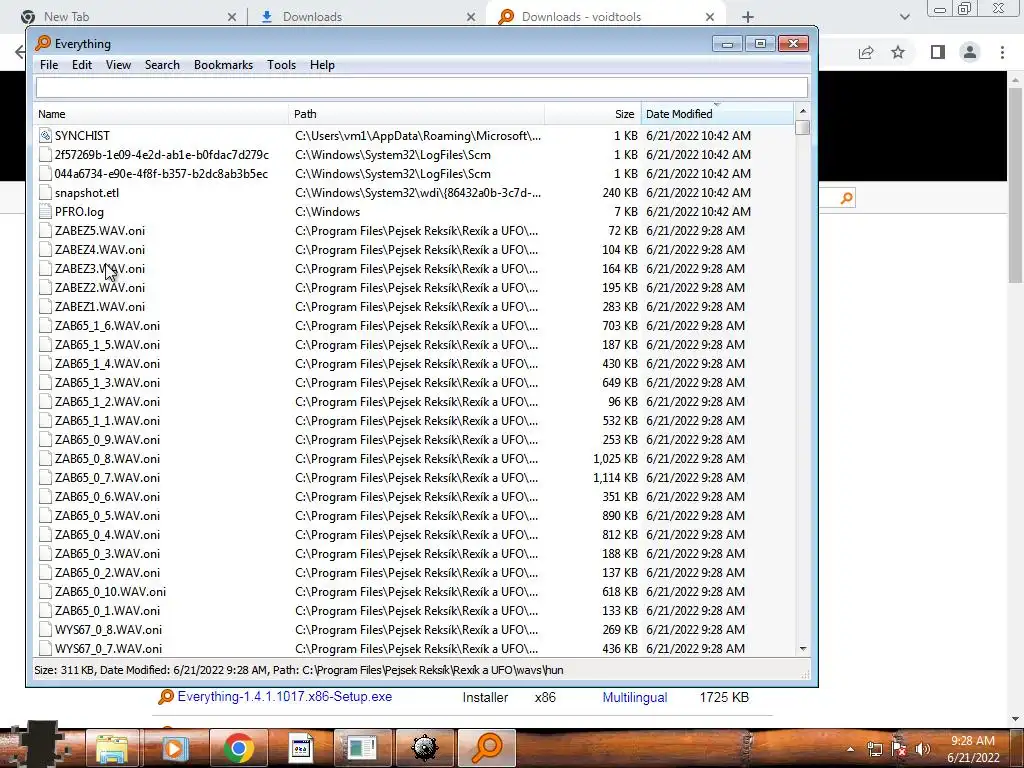Click the C:\Windows path of PFRO.log
This screenshot has height=768, width=1024.
click(x=327, y=212)
